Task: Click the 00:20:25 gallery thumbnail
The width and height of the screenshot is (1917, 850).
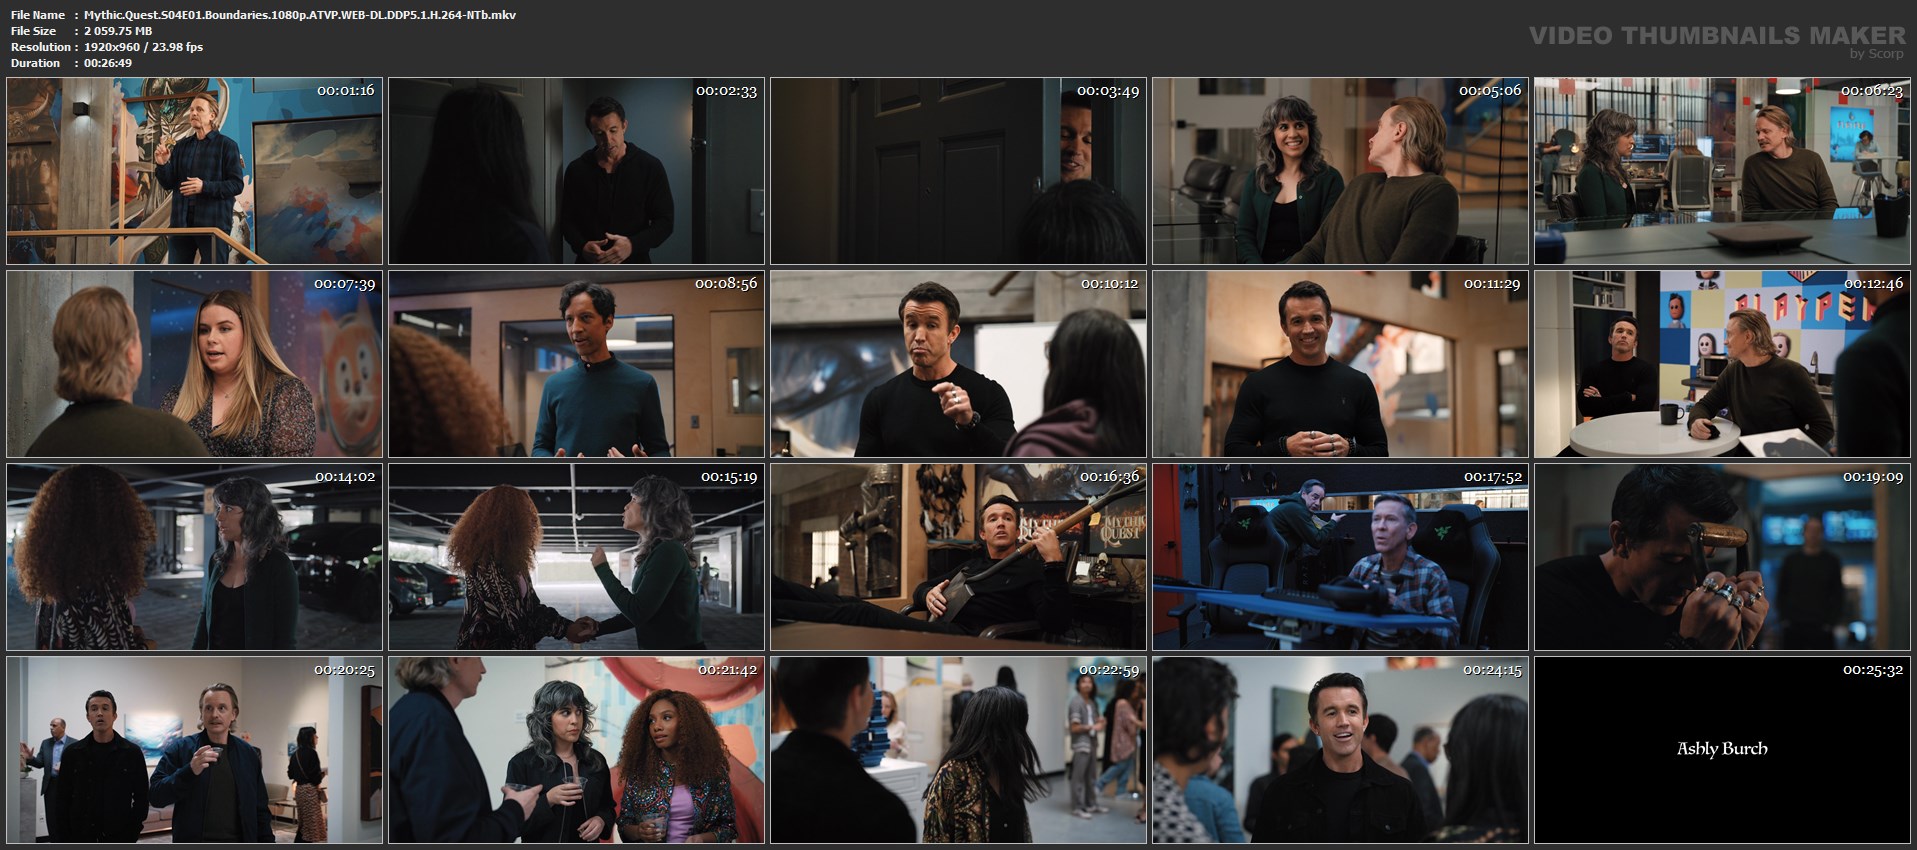Action: pos(194,750)
